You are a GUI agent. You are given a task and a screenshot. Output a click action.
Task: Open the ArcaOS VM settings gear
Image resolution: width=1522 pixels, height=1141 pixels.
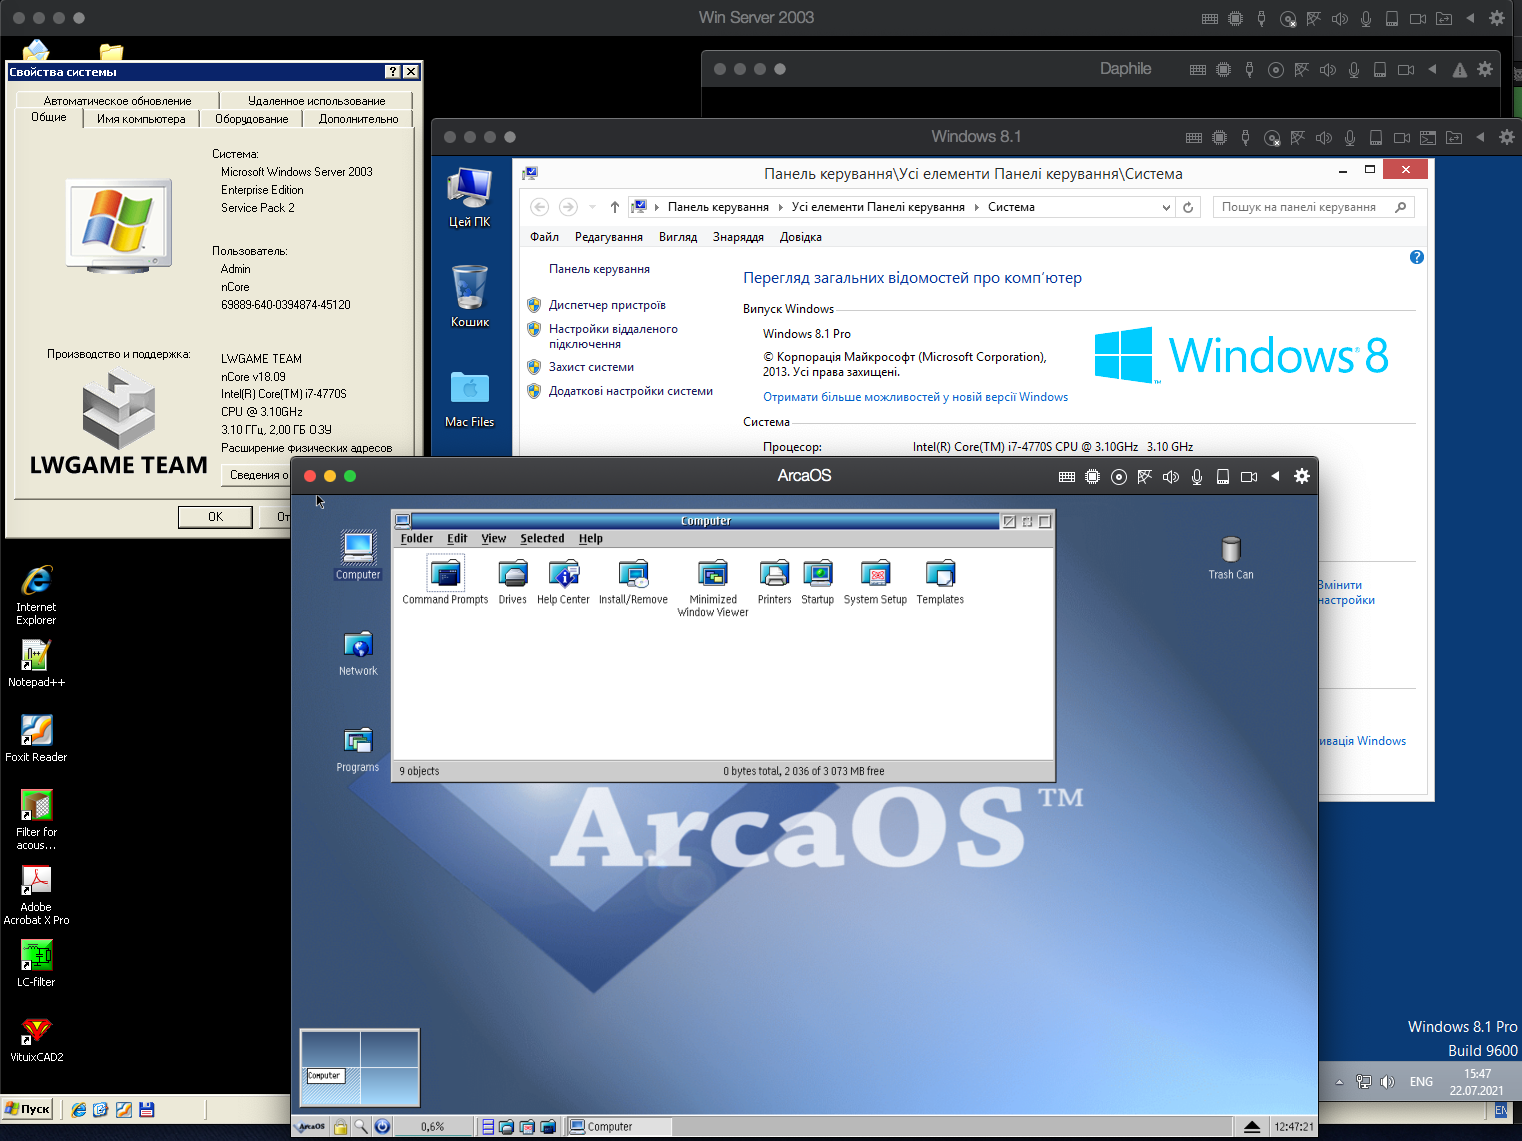[x=1302, y=476]
